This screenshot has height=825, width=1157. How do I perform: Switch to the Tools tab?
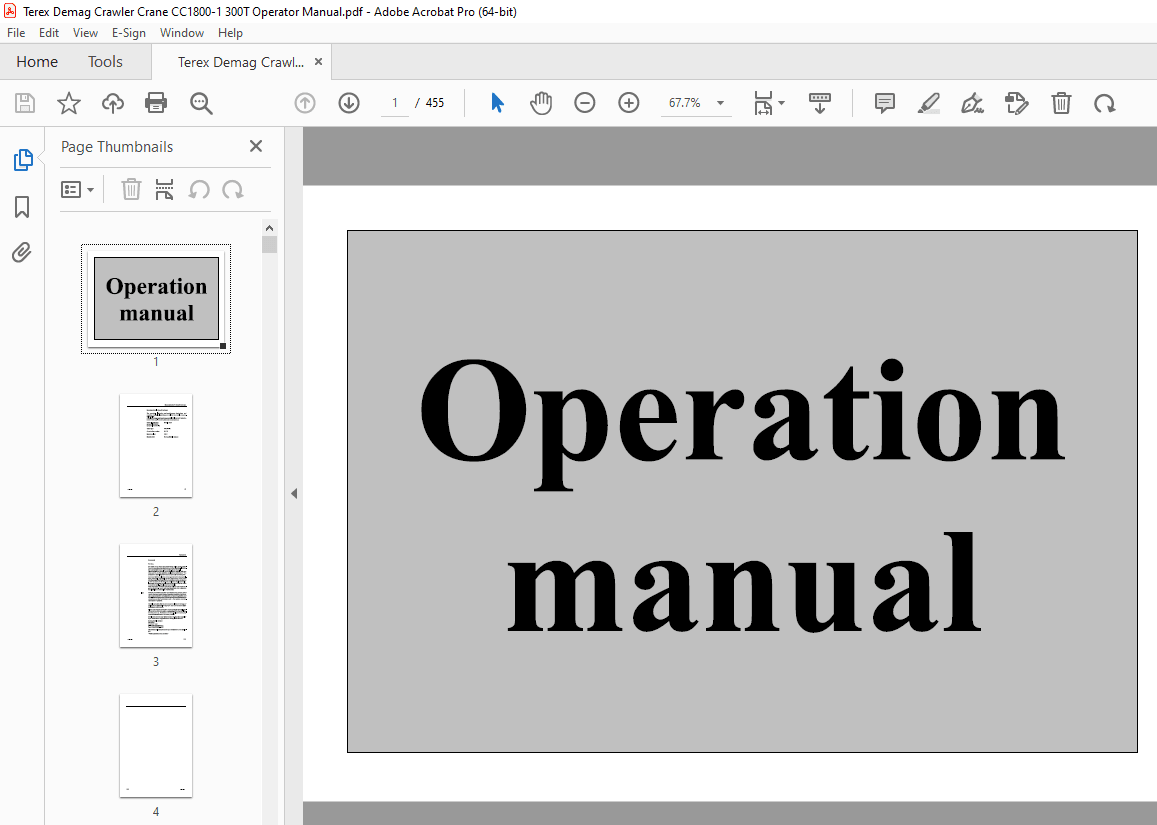click(105, 61)
